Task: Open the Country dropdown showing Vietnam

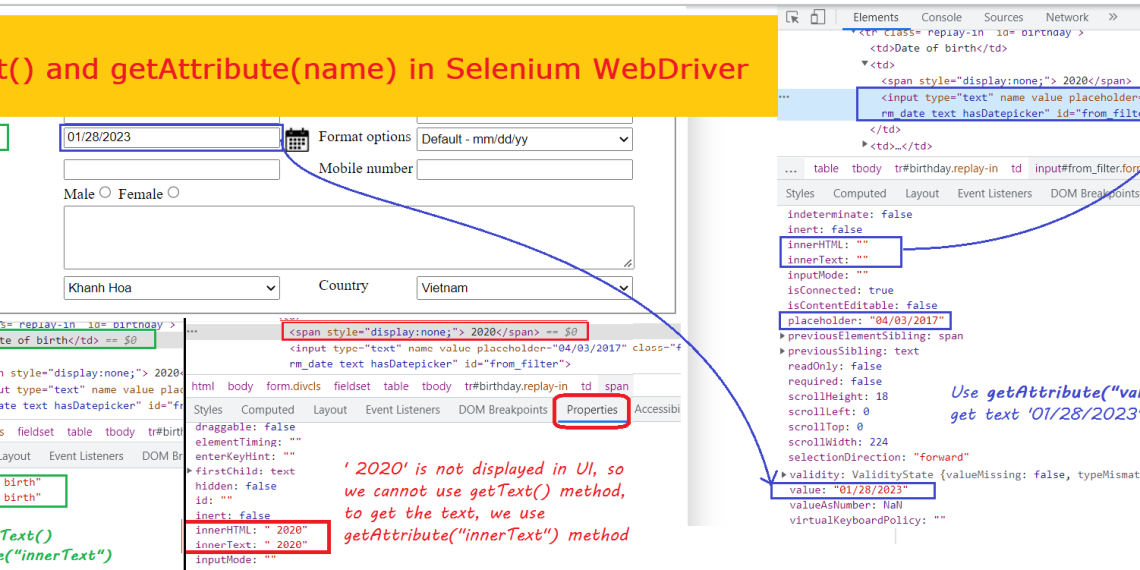Action: tap(524, 288)
